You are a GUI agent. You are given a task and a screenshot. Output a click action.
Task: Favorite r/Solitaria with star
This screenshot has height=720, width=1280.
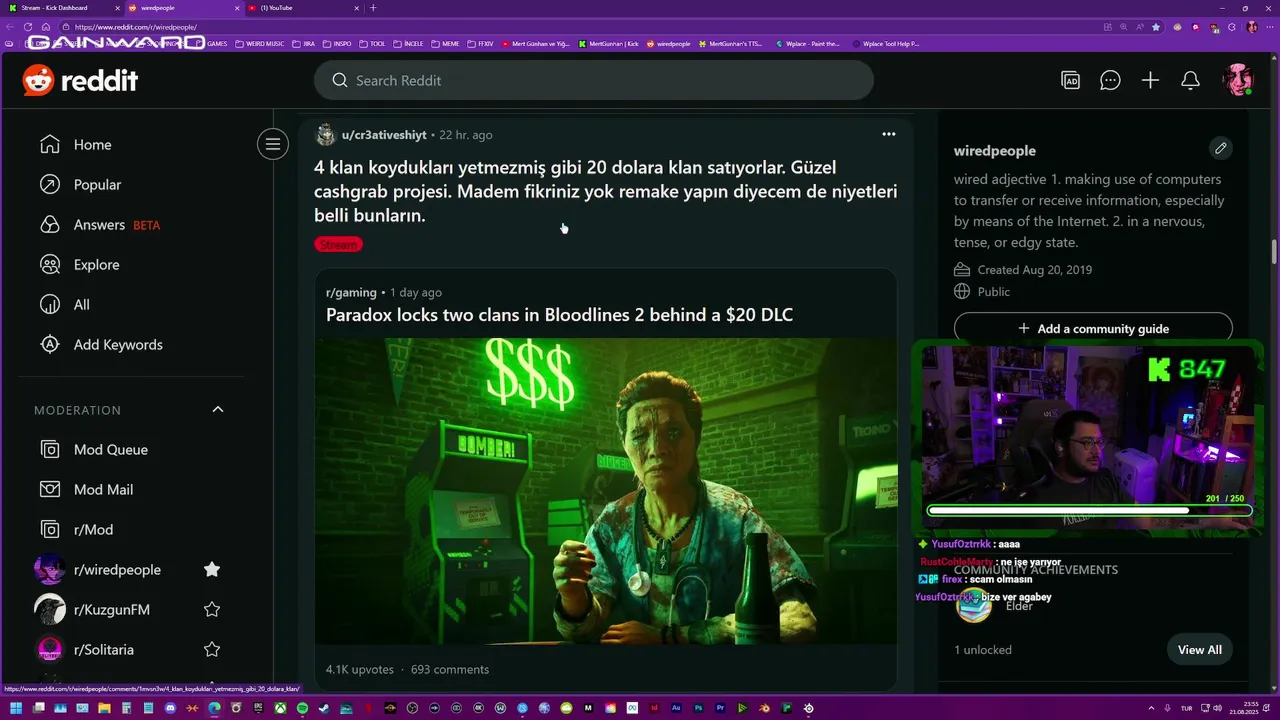pyautogui.click(x=212, y=649)
